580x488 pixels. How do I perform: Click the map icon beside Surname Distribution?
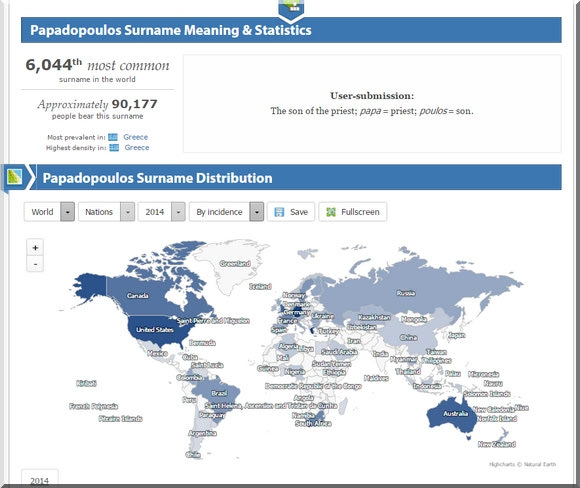[14, 176]
